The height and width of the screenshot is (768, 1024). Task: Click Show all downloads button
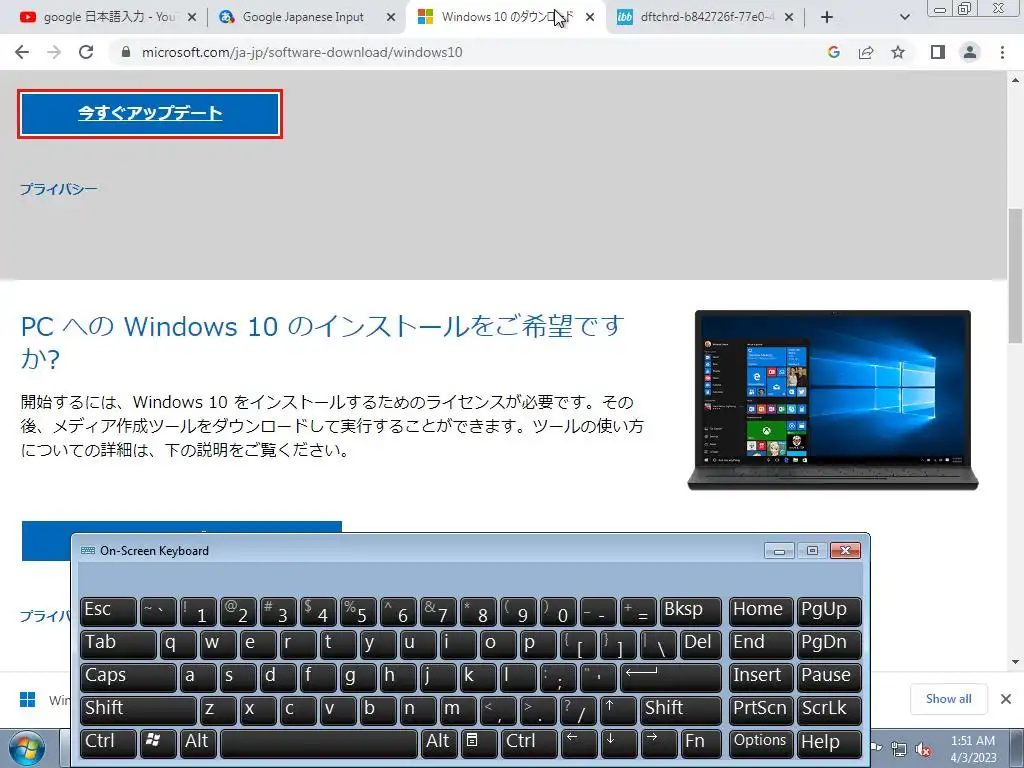coord(948,699)
